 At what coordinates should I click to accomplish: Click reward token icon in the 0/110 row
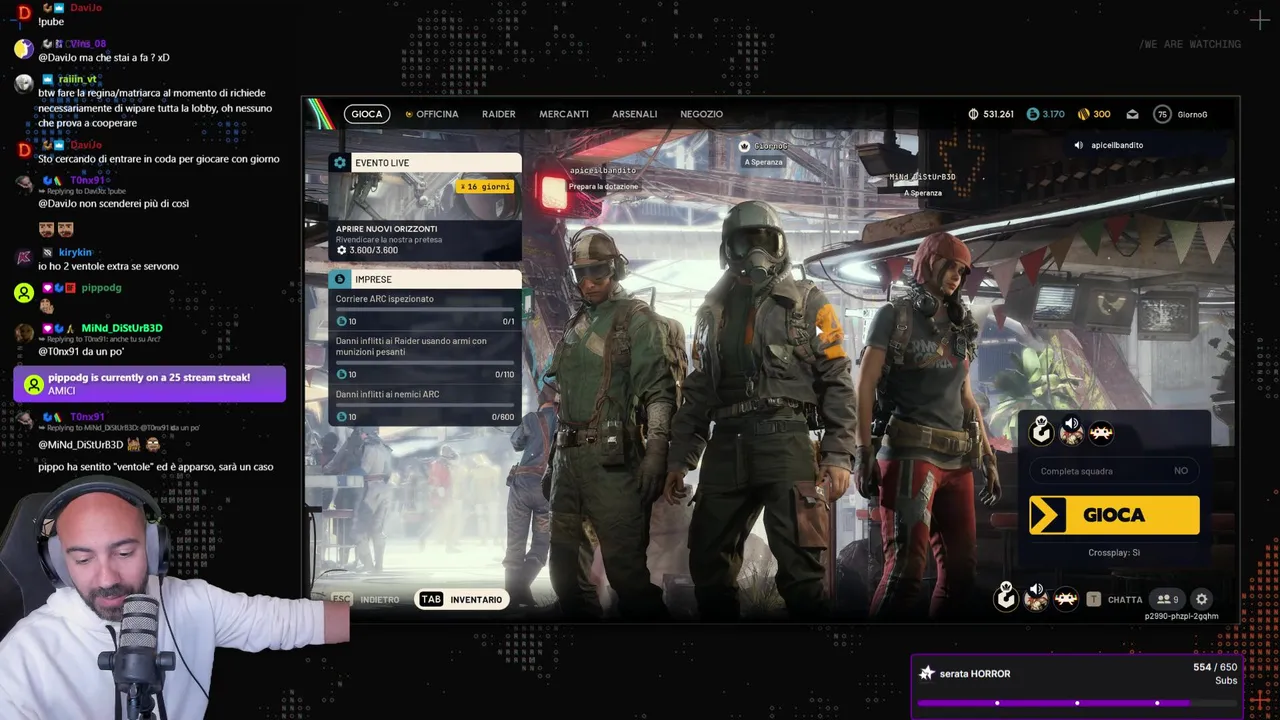pyautogui.click(x=341, y=374)
